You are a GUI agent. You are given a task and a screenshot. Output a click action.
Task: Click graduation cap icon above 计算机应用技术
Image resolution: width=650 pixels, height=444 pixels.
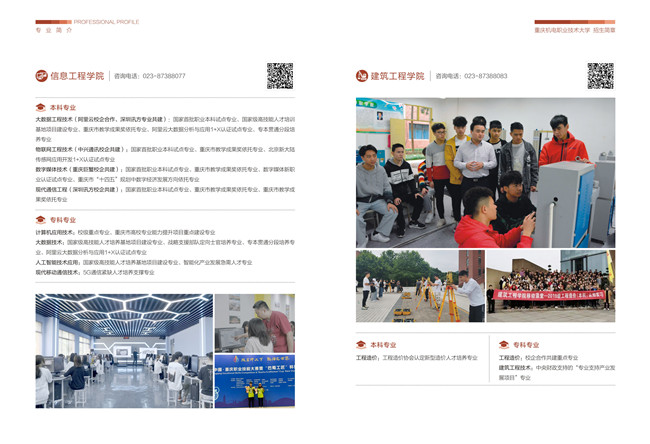click(x=40, y=219)
